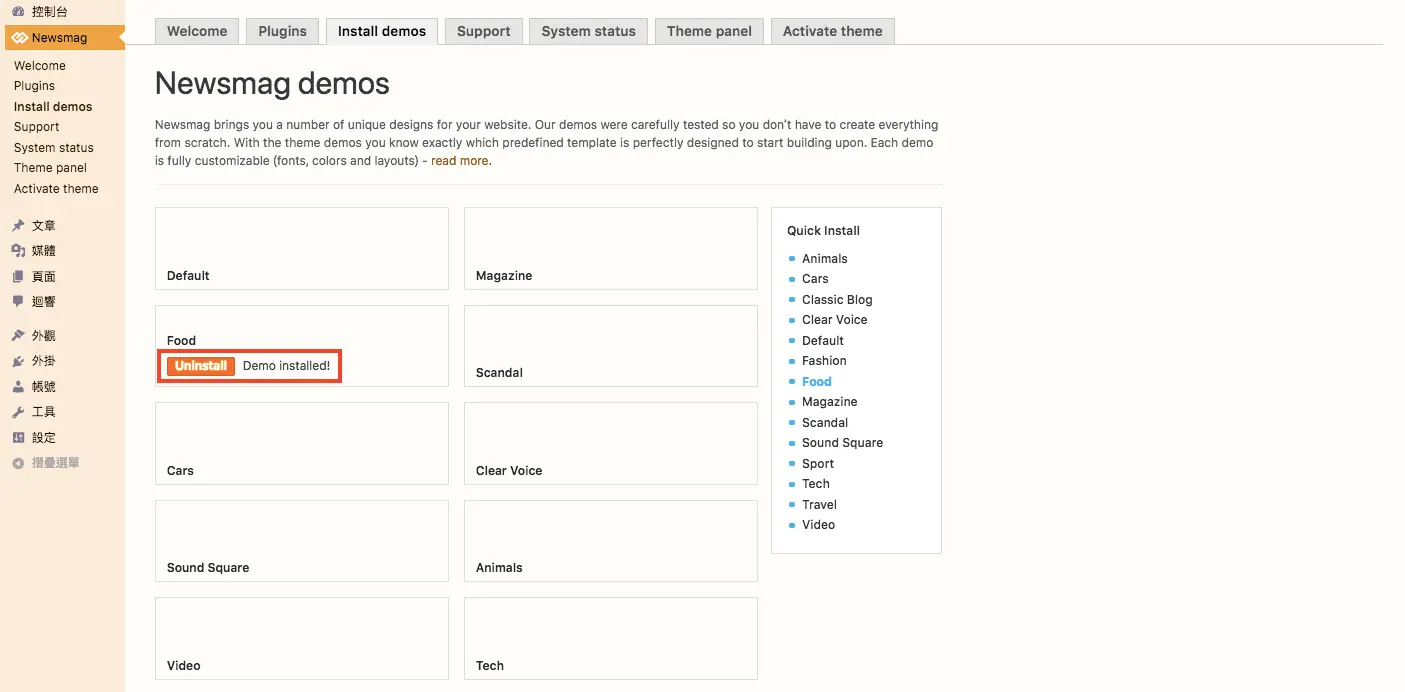The image size is (1405, 692).
Task: Click the Newsmag logo icon in sidebar
Action: pos(19,38)
